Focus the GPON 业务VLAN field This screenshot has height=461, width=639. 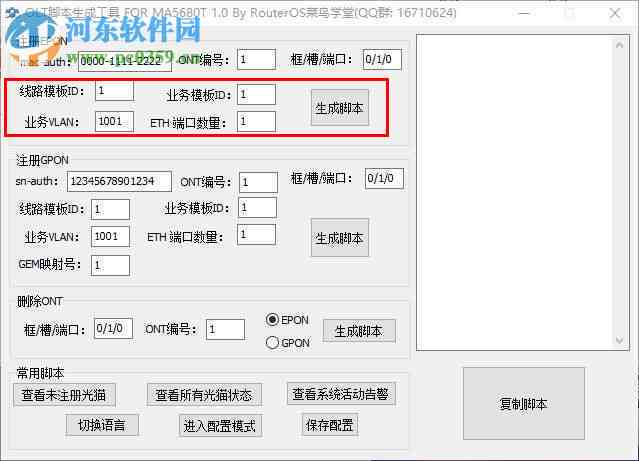click(110, 236)
